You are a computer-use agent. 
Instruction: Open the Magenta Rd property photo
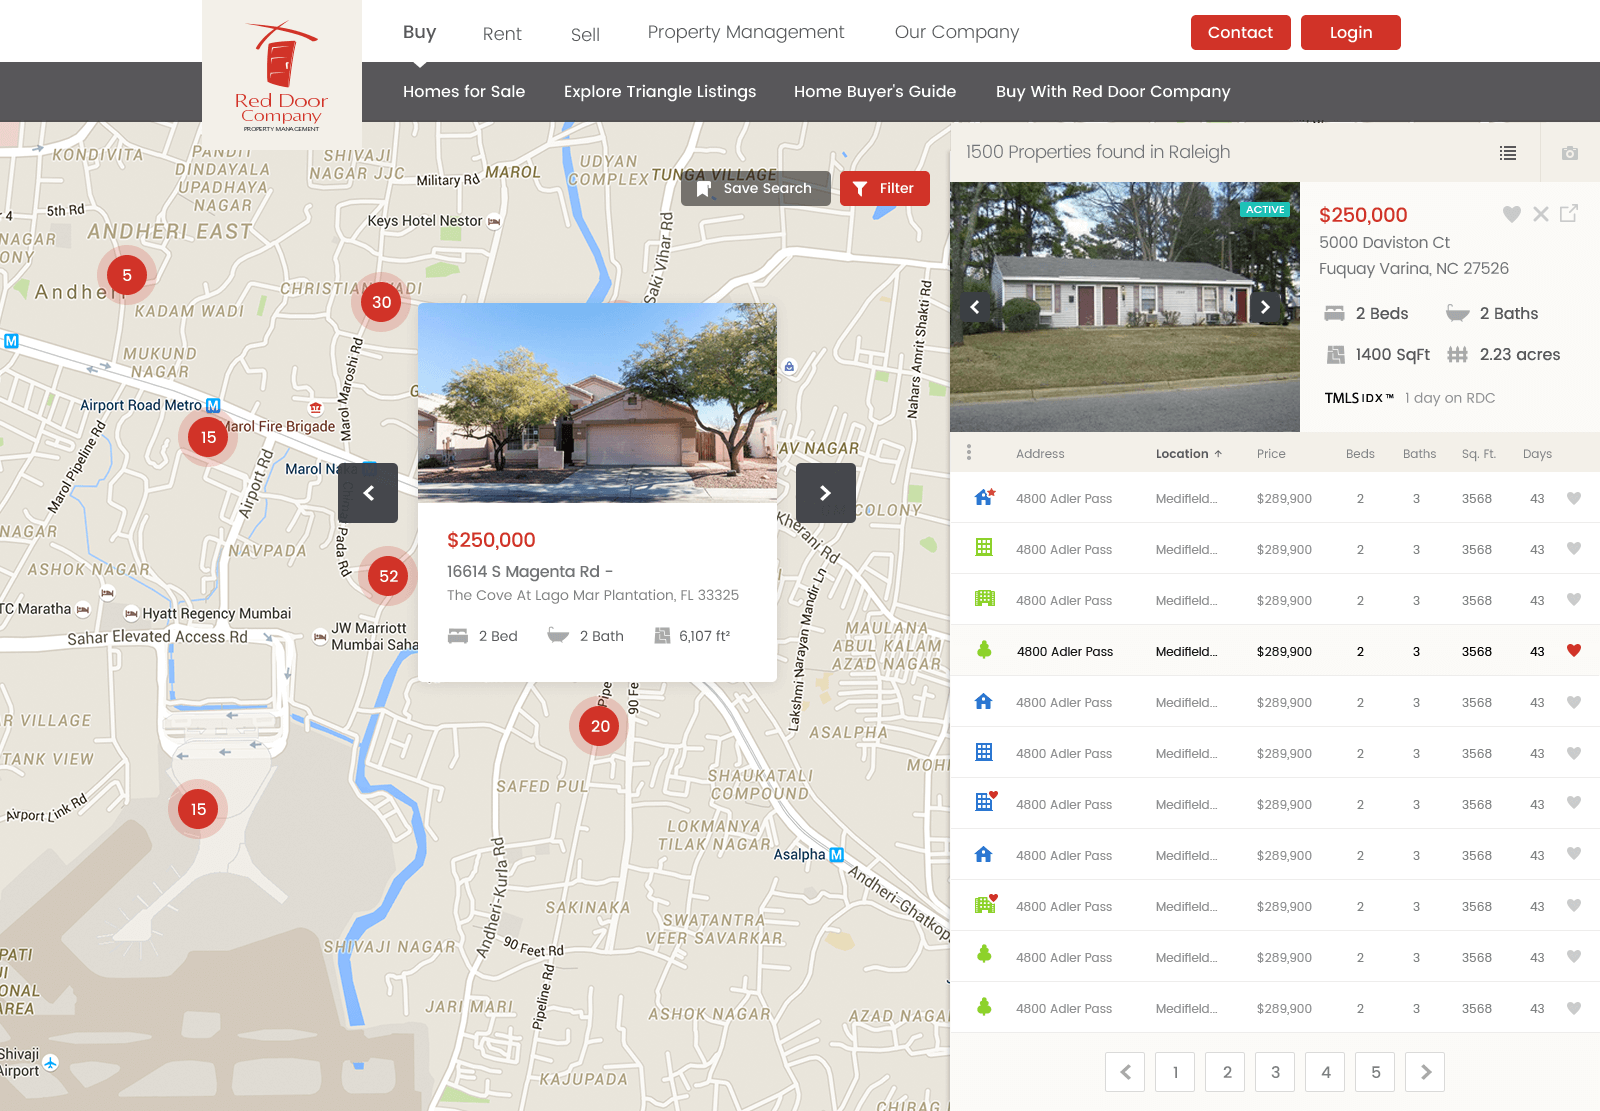point(597,402)
